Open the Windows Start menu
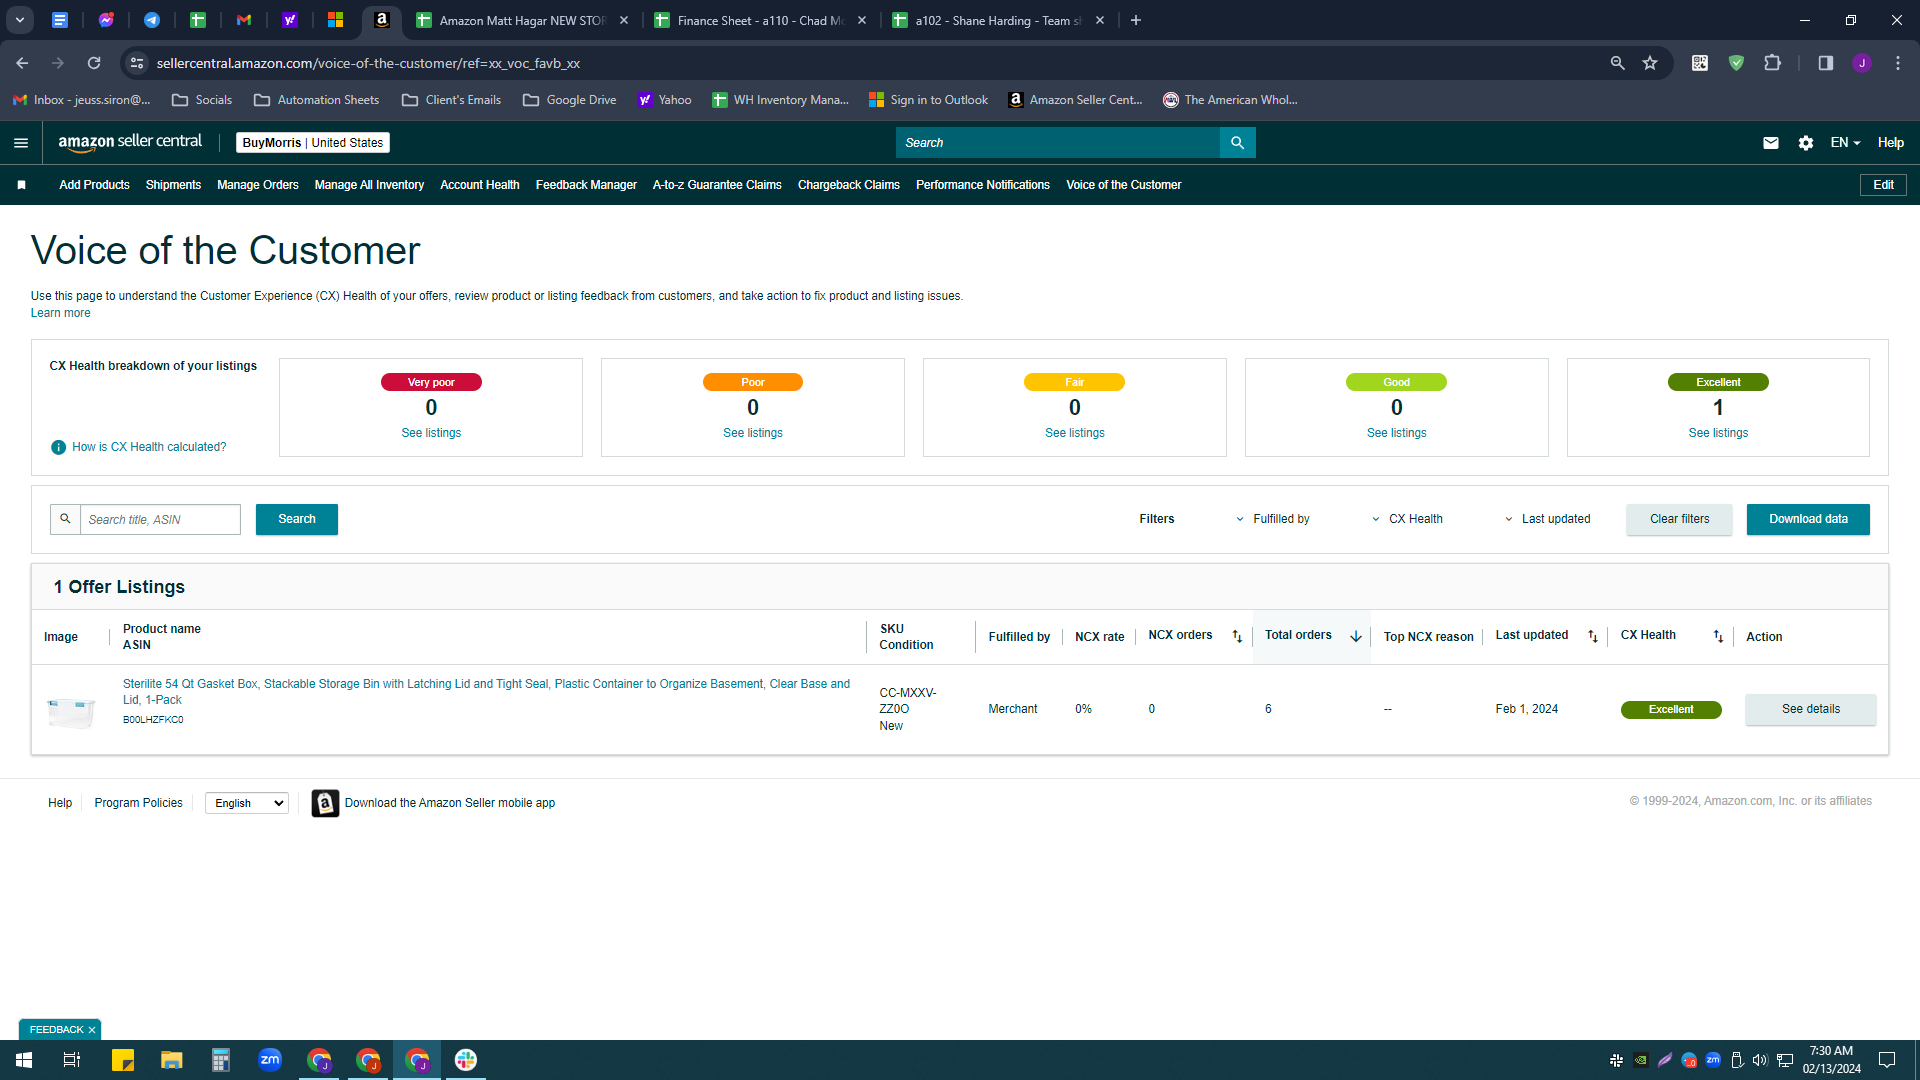The height and width of the screenshot is (1080, 1920). pos(24,1060)
